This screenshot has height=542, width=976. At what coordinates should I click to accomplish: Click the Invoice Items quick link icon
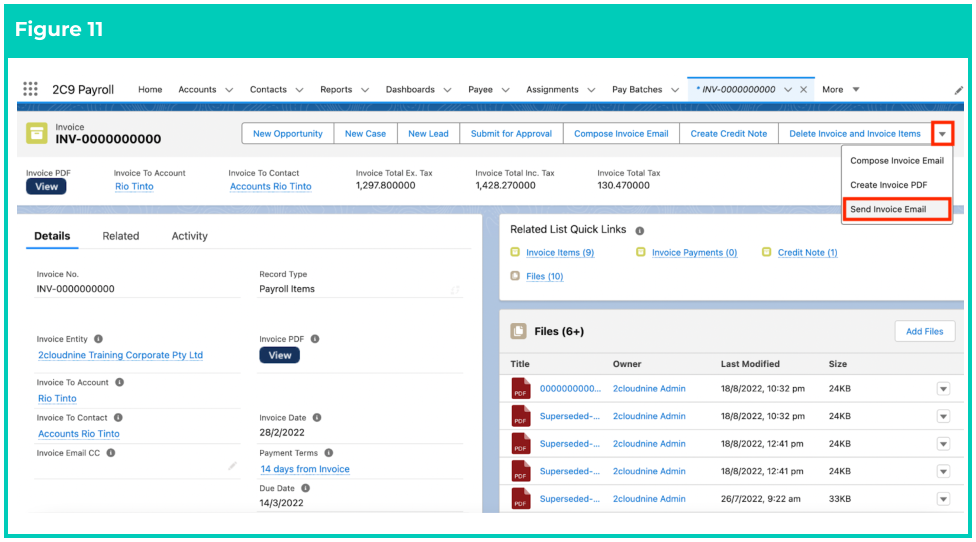click(515, 252)
